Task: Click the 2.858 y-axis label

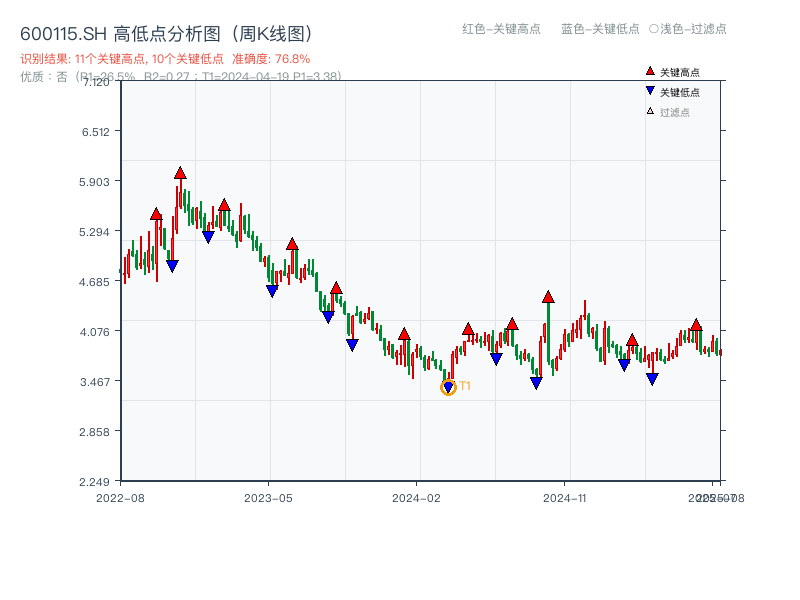Action: click(x=94, y=432)
